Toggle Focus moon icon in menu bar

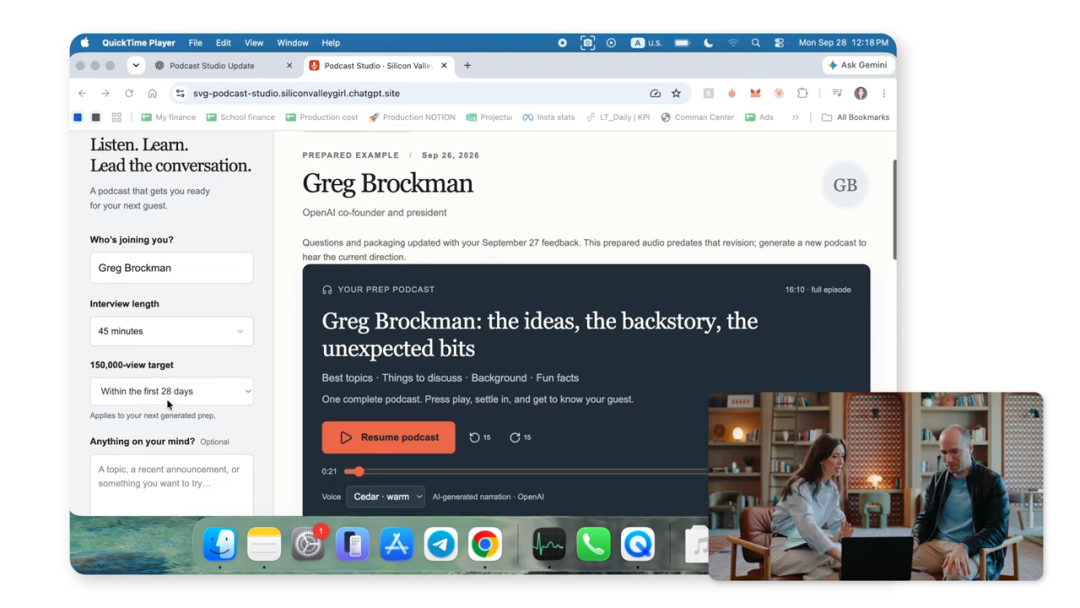pyautogui.click(x=708, y=43)
